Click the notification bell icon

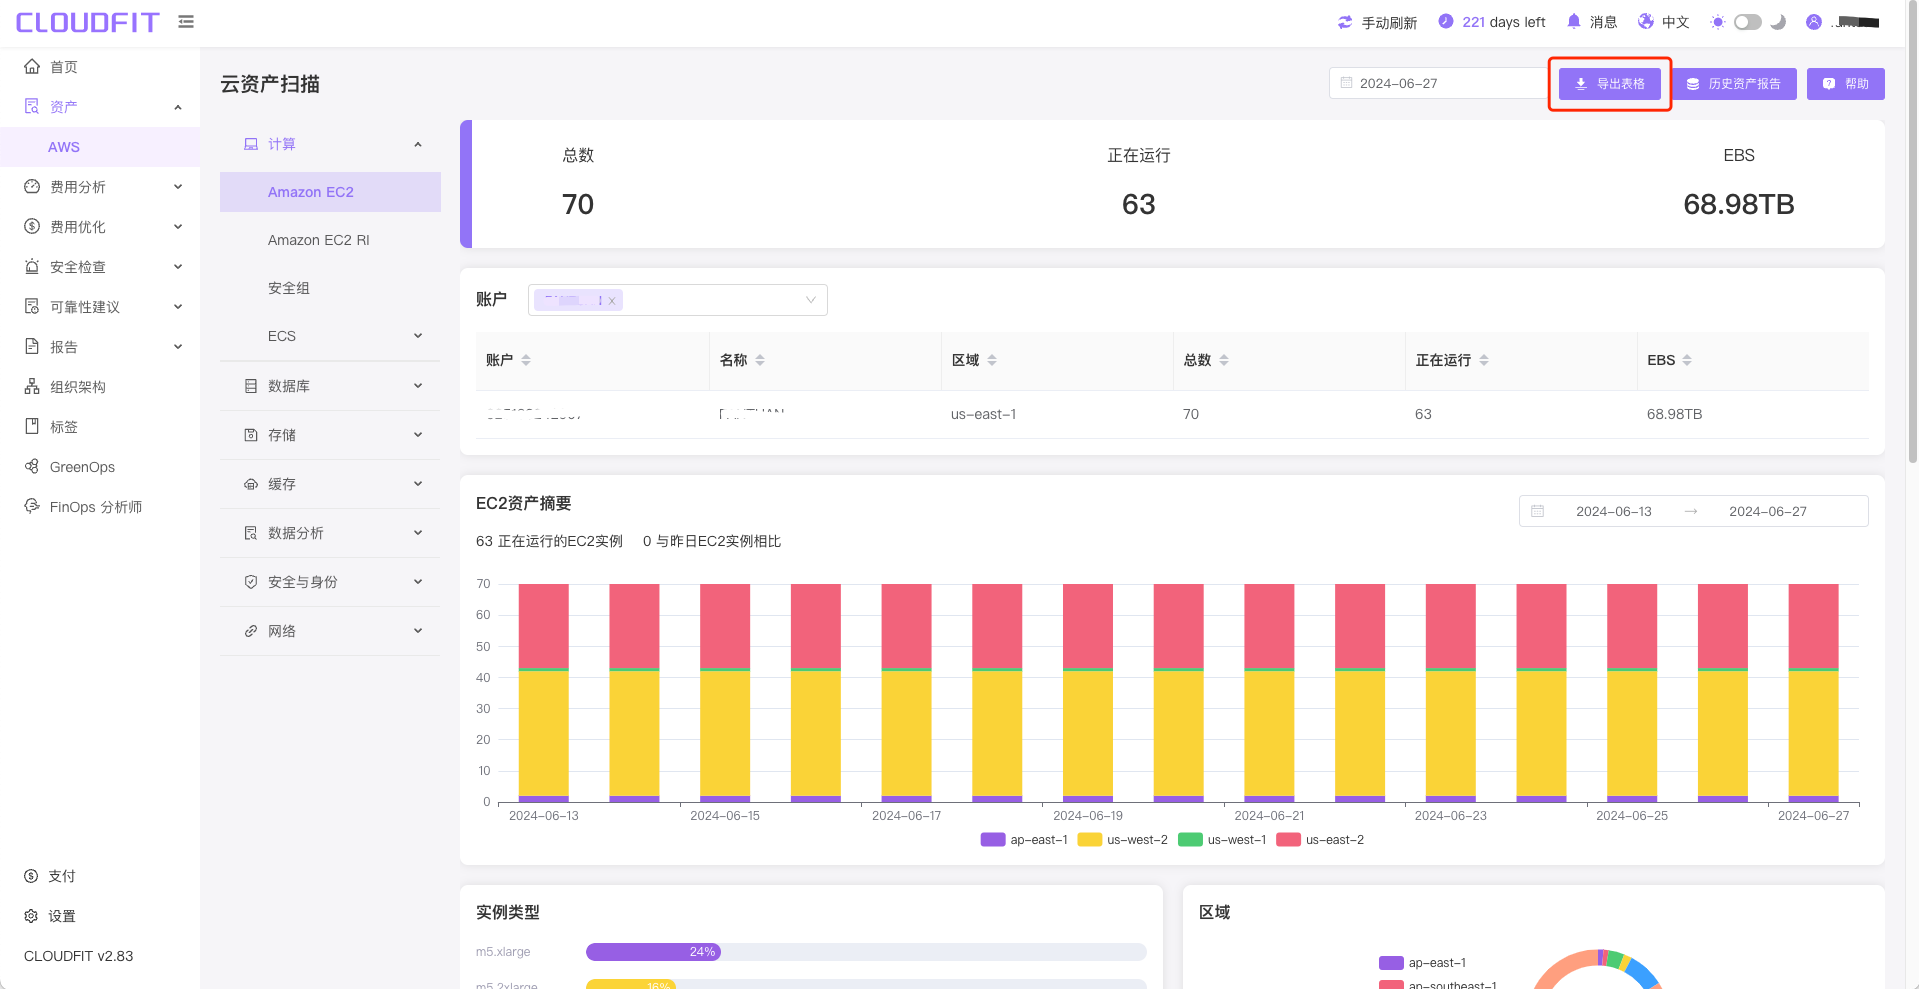[1574, 21]
